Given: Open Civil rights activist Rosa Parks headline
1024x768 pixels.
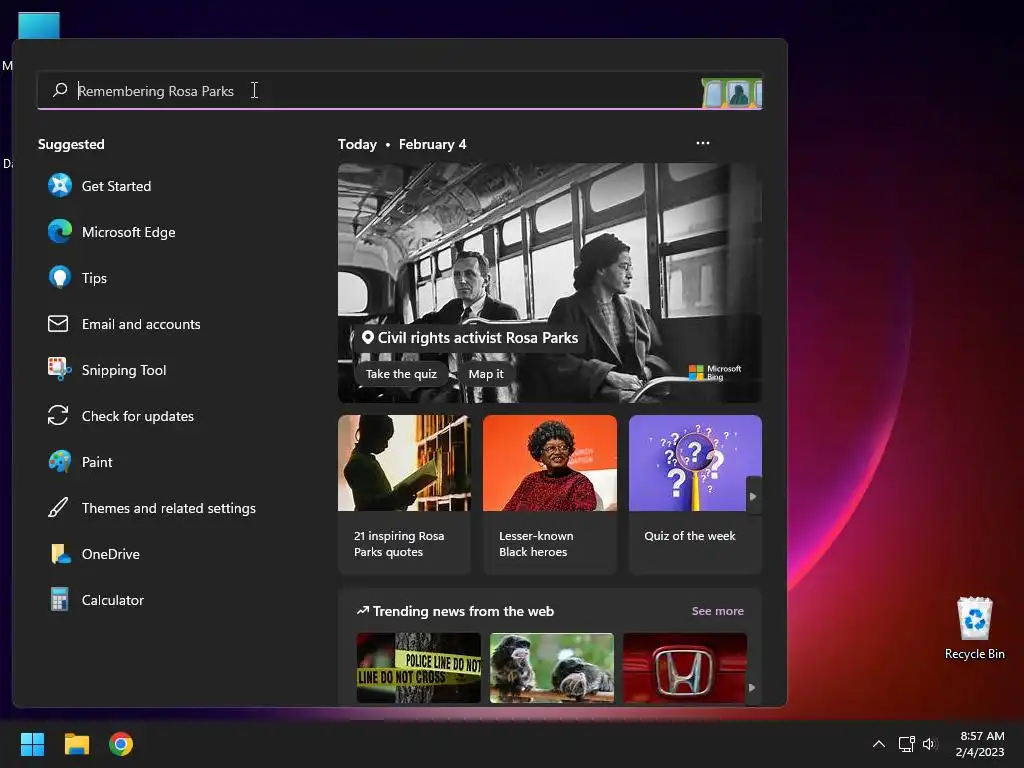Looking at the screenshot, I should click(477, 338).
